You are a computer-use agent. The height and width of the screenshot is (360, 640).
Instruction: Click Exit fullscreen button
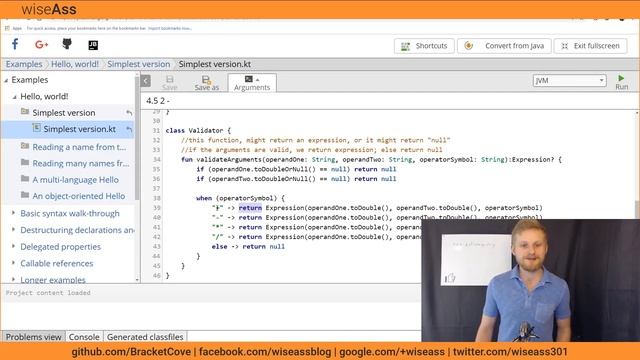click(590, 46)
